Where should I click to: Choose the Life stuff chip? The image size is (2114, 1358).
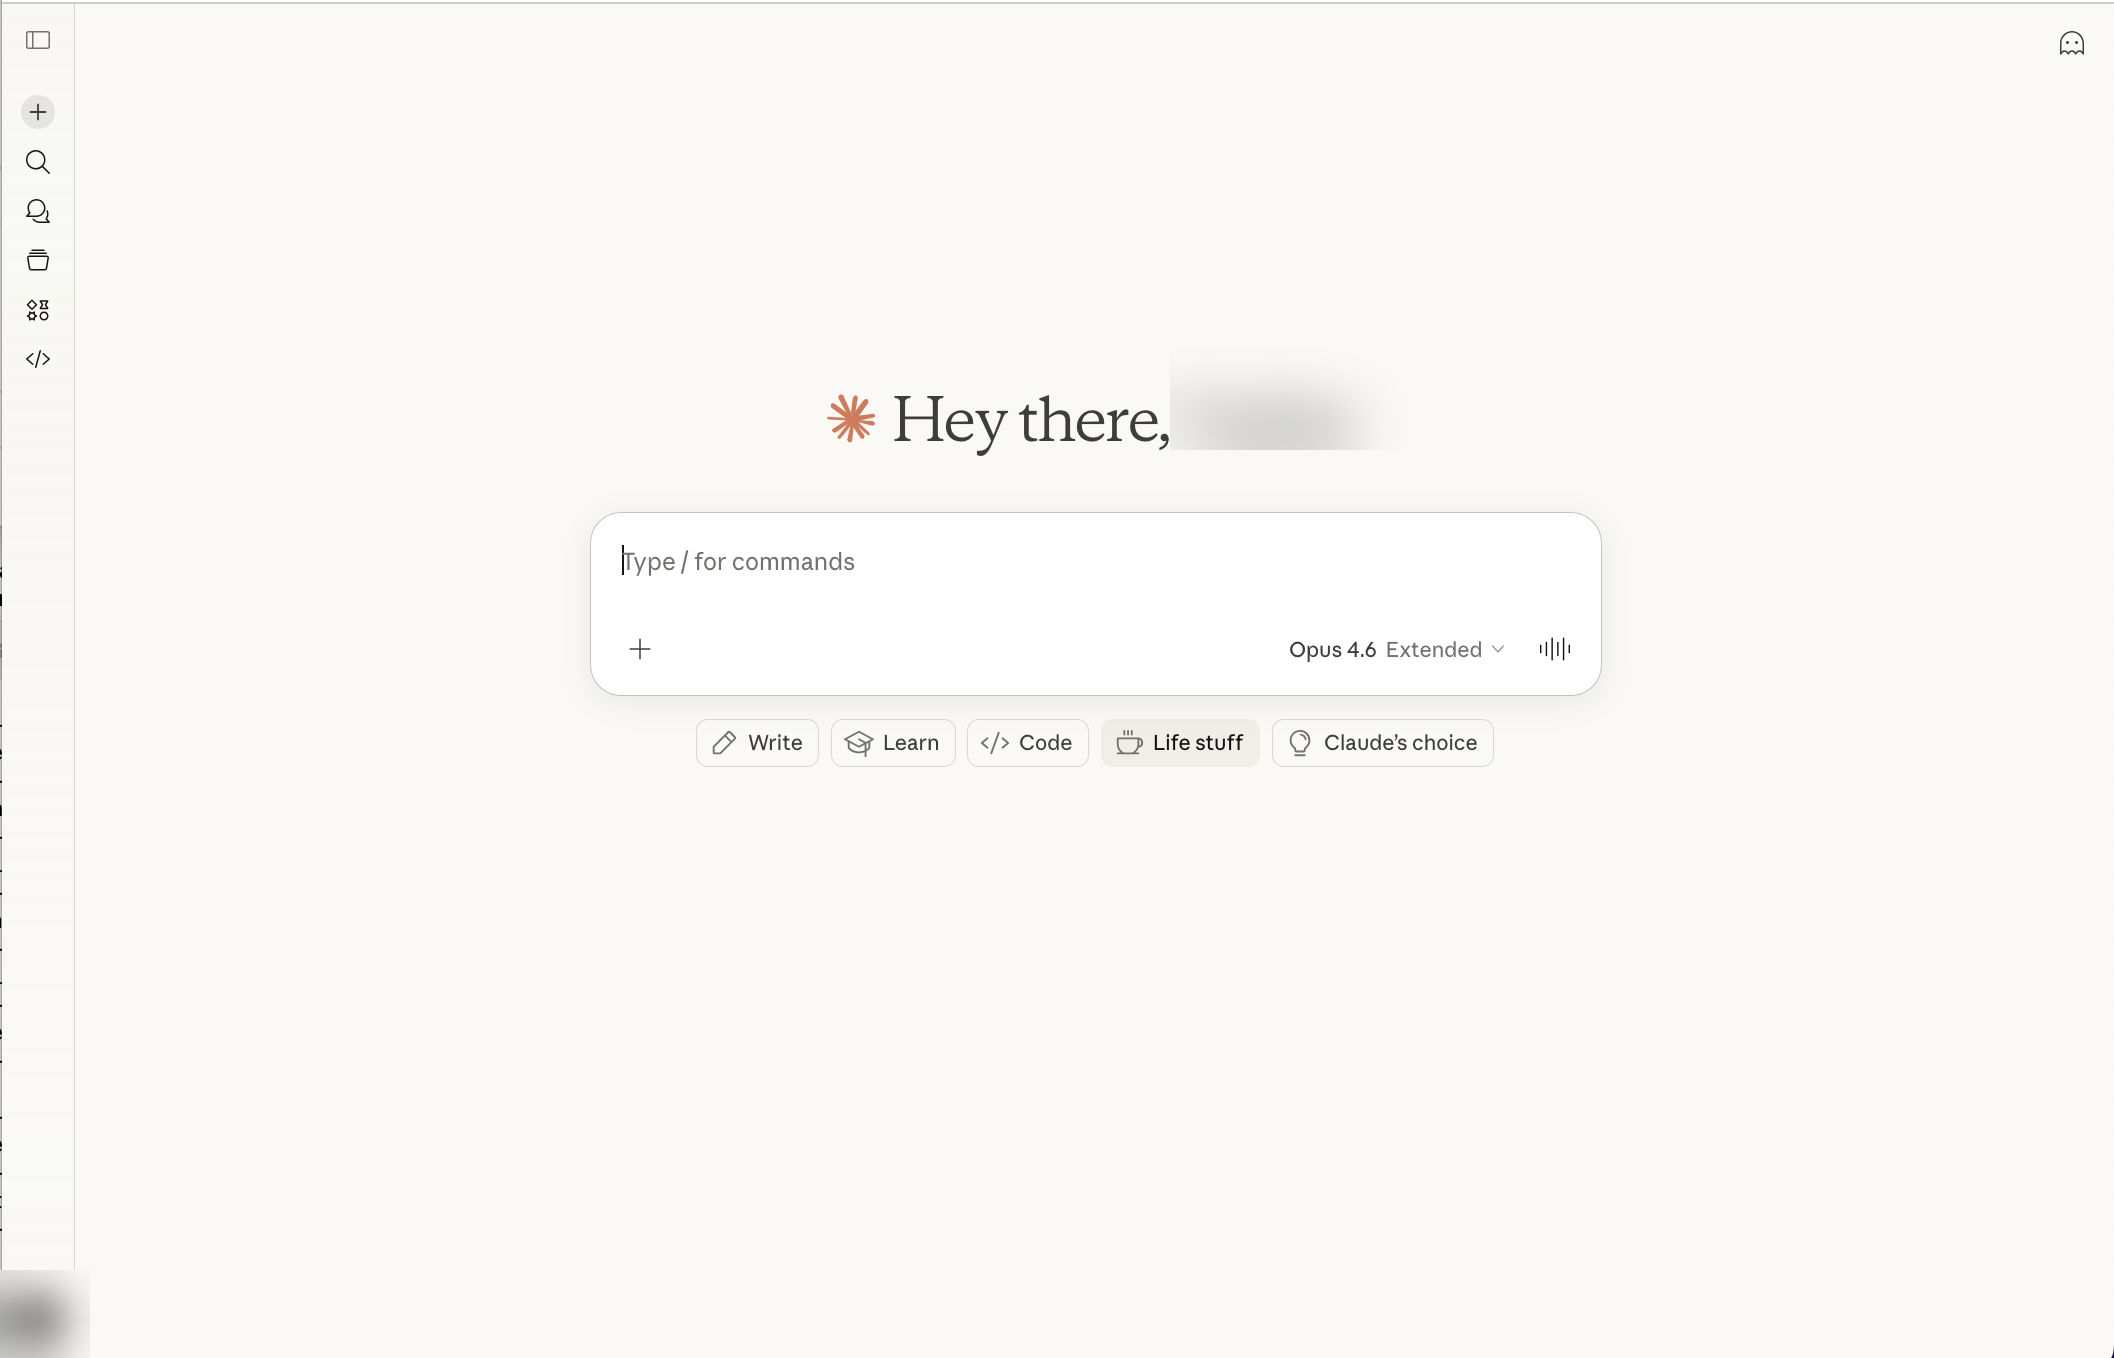coord(1180,743)
